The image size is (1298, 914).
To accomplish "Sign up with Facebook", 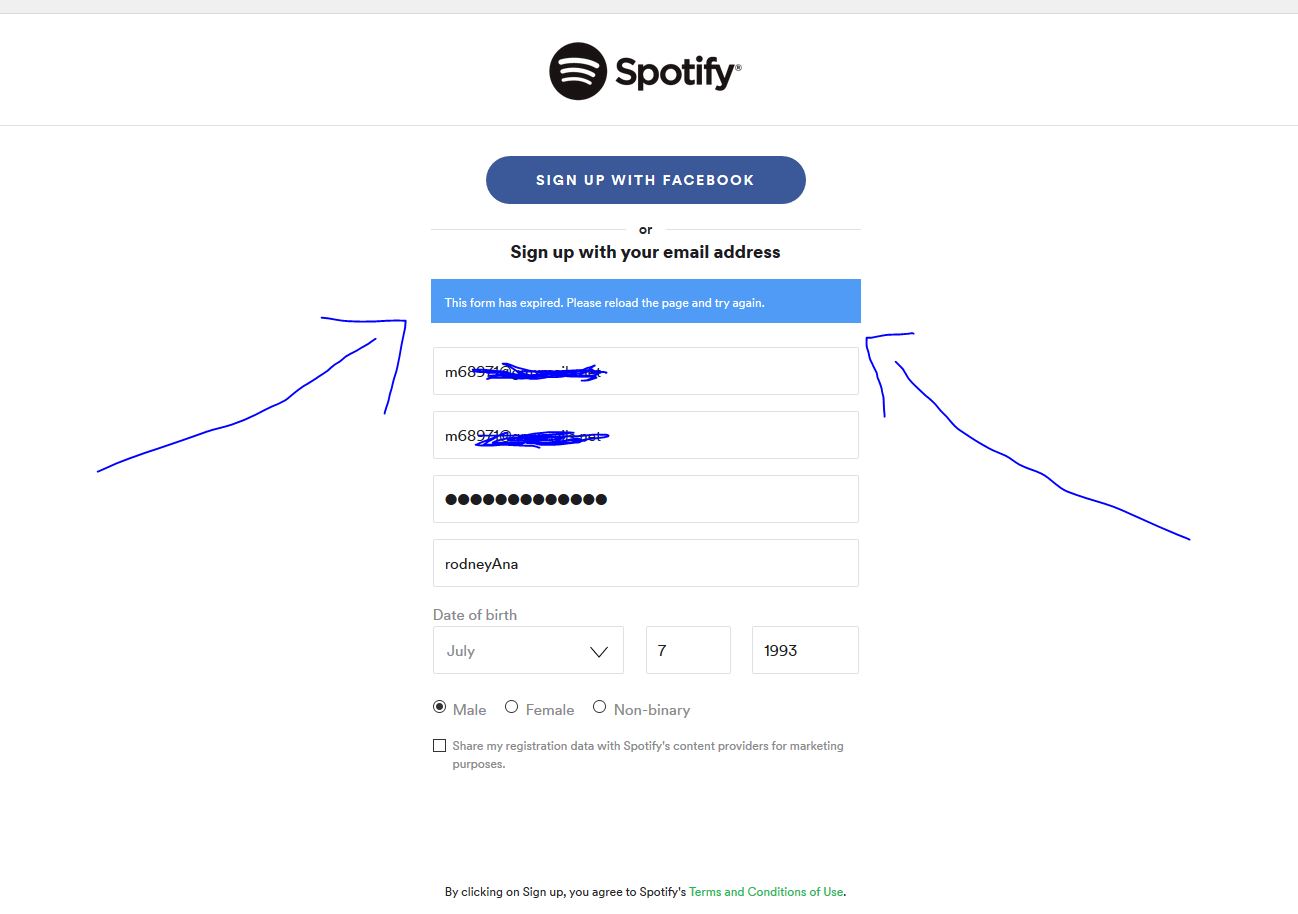I will point(645,180).
